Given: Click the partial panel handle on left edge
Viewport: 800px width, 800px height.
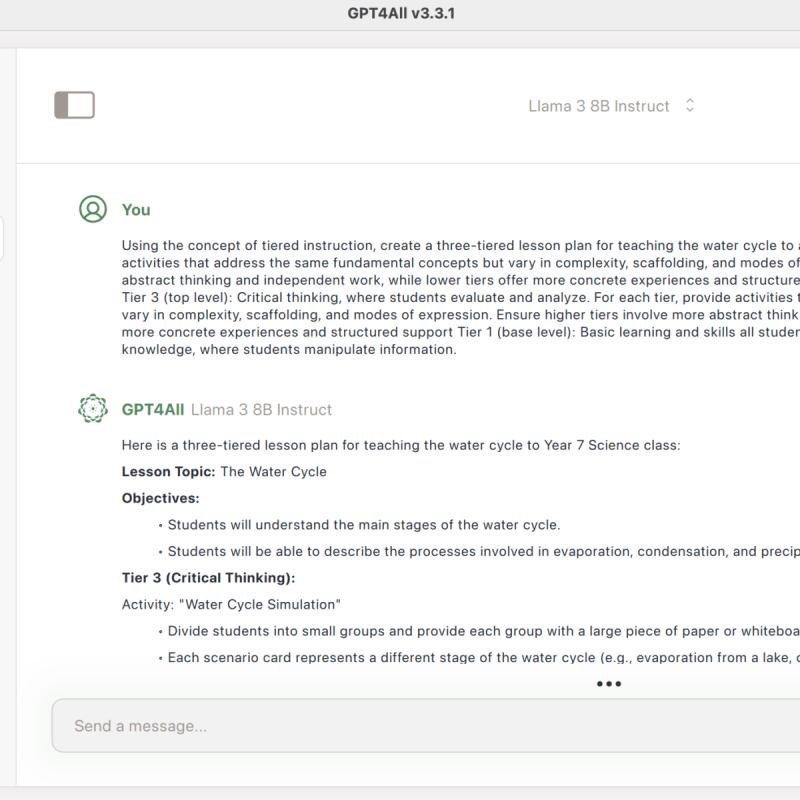Looking at the screenshot, I should coord(2,238).
